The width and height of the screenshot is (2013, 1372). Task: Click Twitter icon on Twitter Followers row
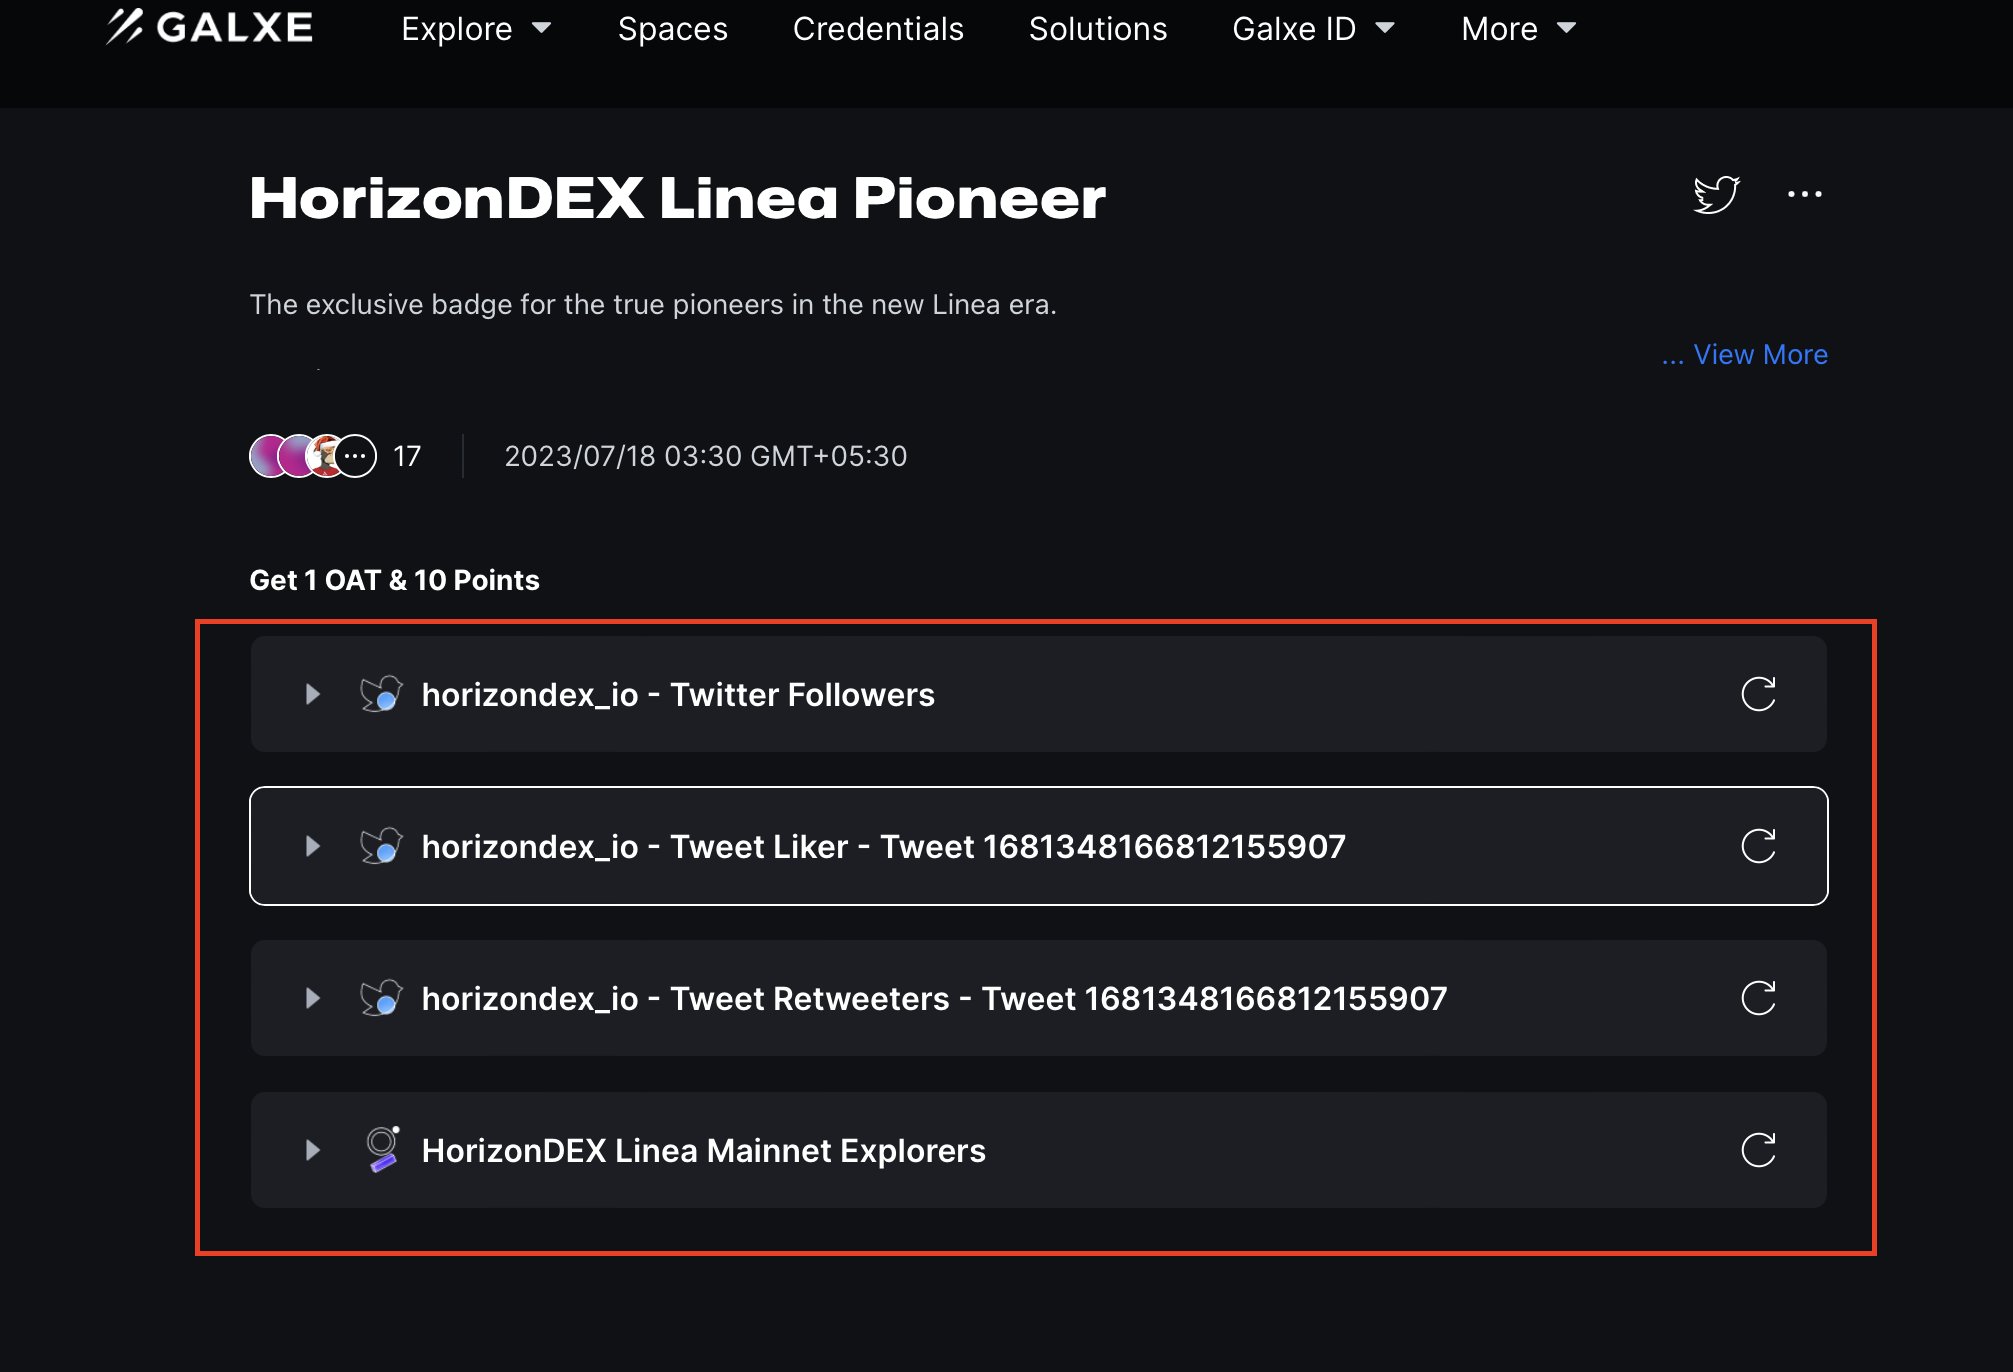381,693
